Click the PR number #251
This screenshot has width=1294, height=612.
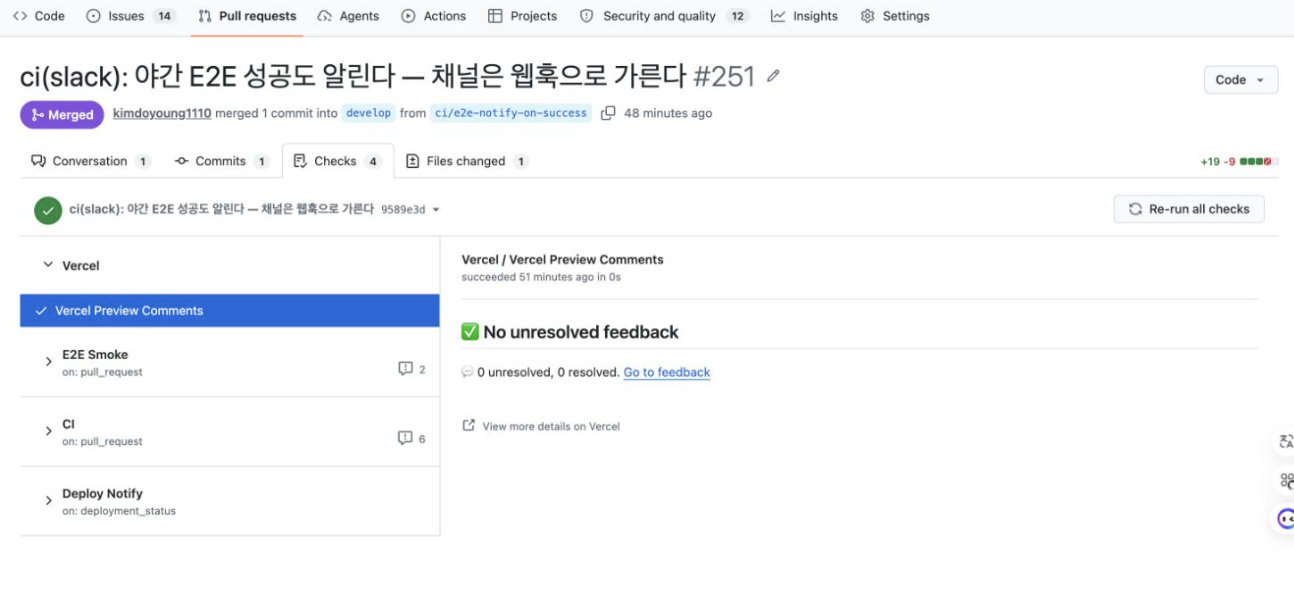pyautogui.click(x=724, y=76)
